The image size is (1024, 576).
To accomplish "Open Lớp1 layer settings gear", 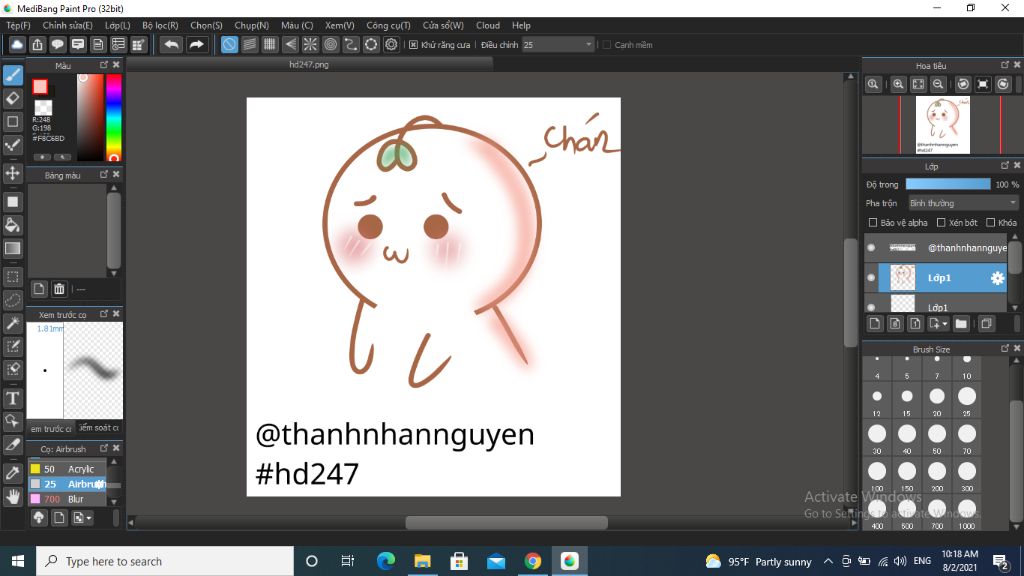I will coord(997,278).
